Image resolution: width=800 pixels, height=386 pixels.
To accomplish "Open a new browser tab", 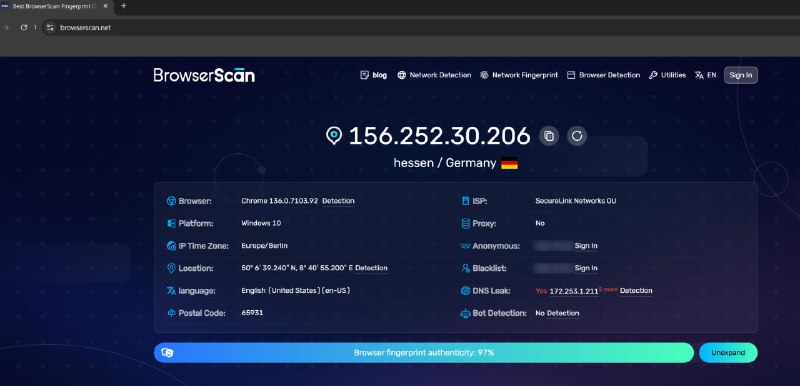I will 123,6.
